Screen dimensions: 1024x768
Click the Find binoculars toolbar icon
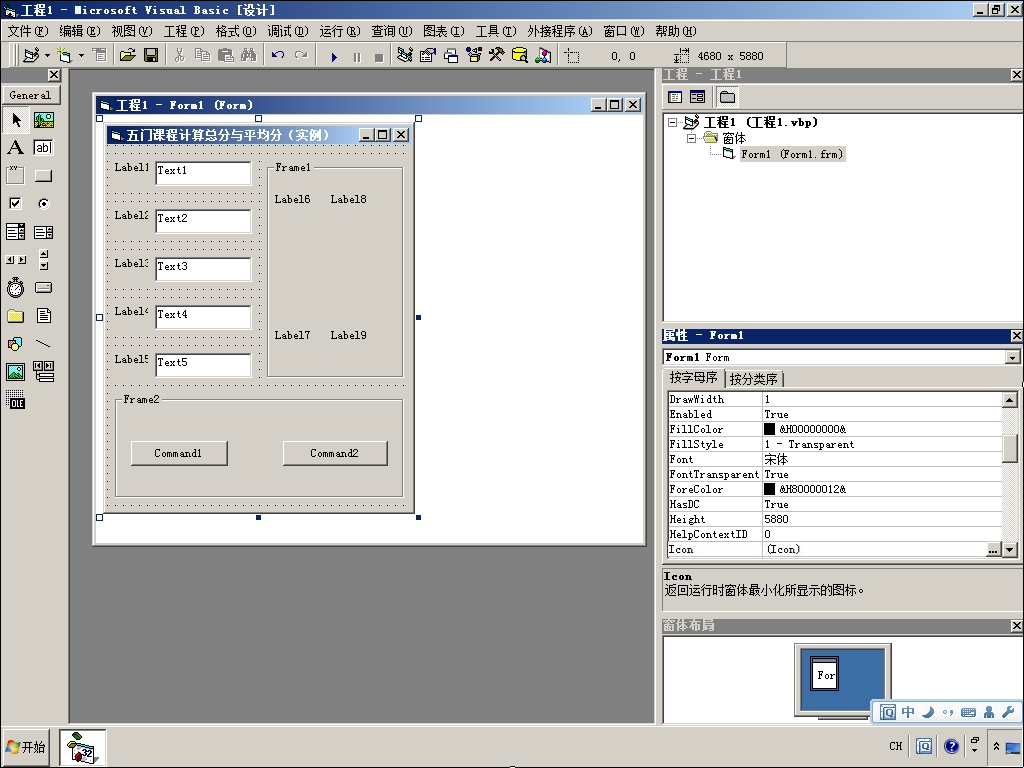click(x=248, y=56)
